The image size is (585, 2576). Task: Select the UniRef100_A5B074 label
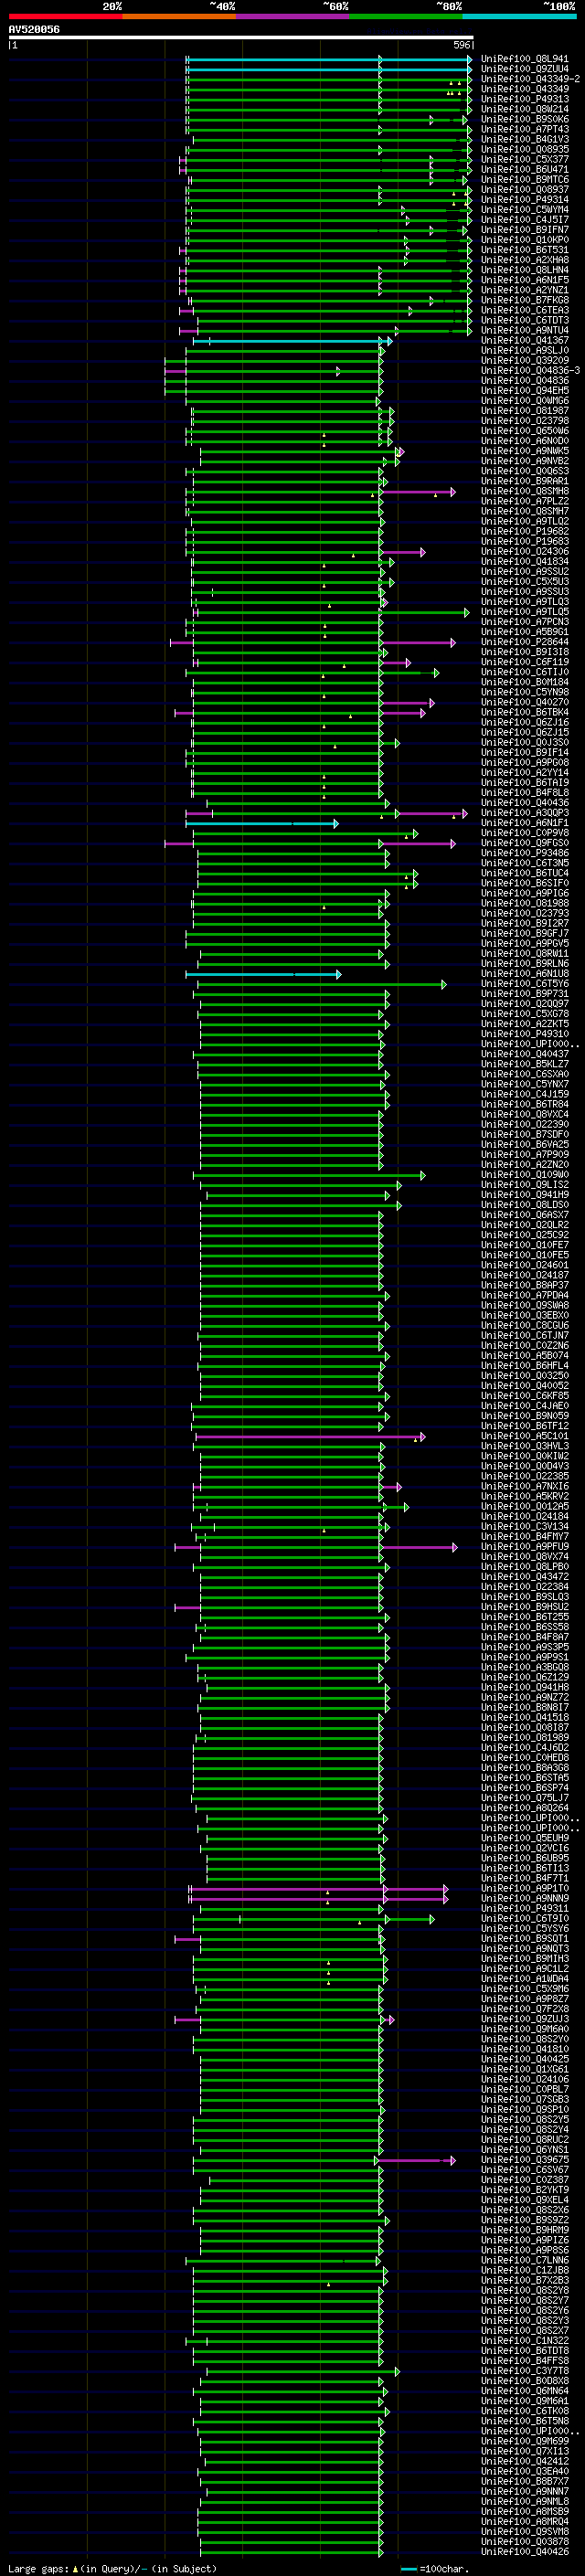524,1356
